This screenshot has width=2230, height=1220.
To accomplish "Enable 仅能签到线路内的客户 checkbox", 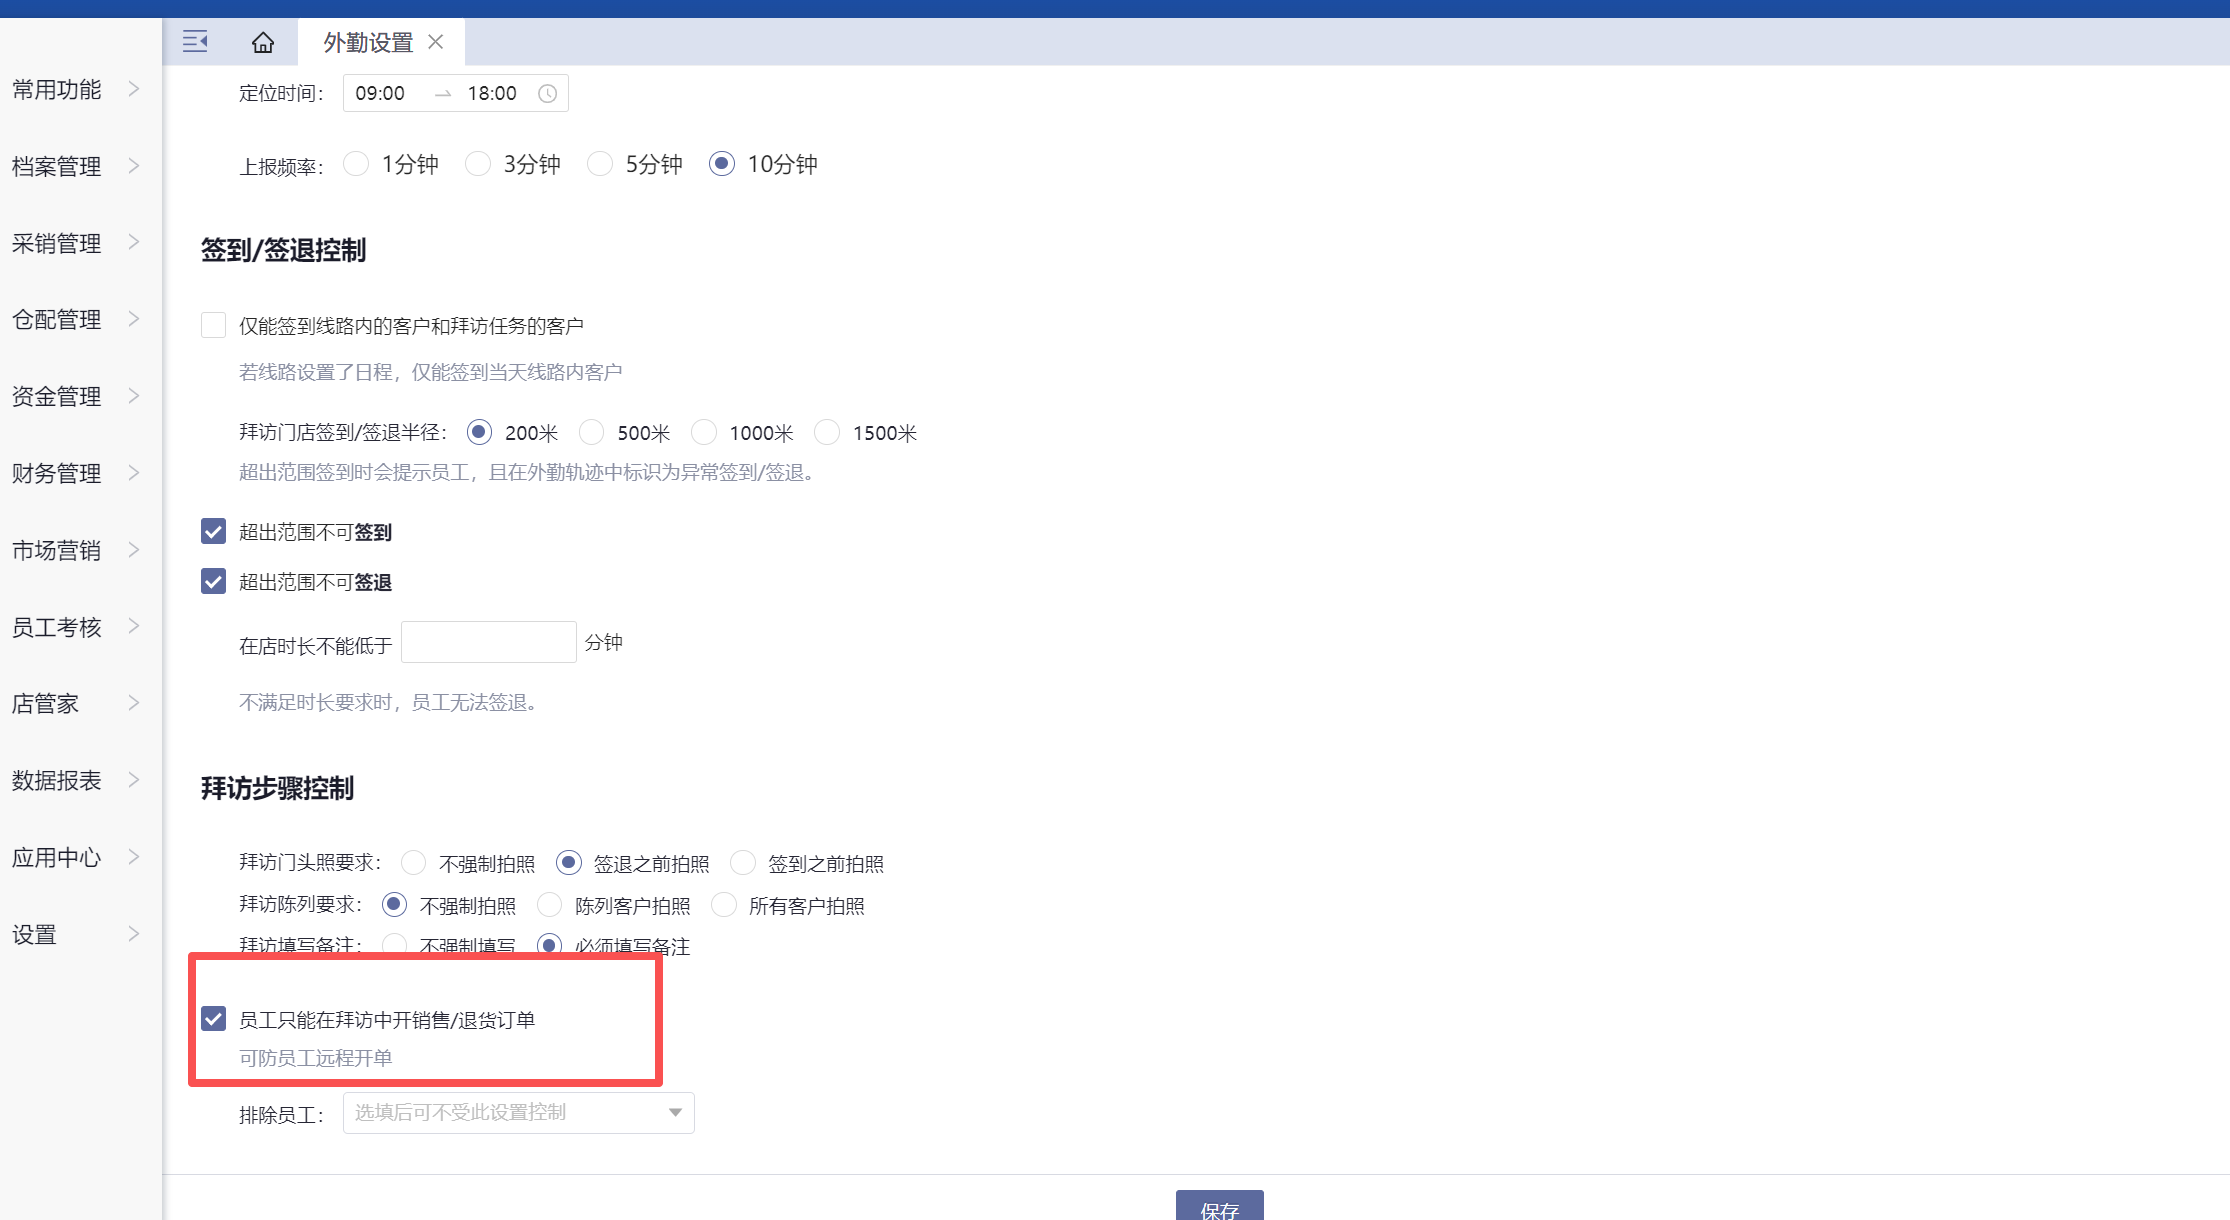I will coord(213,325).
